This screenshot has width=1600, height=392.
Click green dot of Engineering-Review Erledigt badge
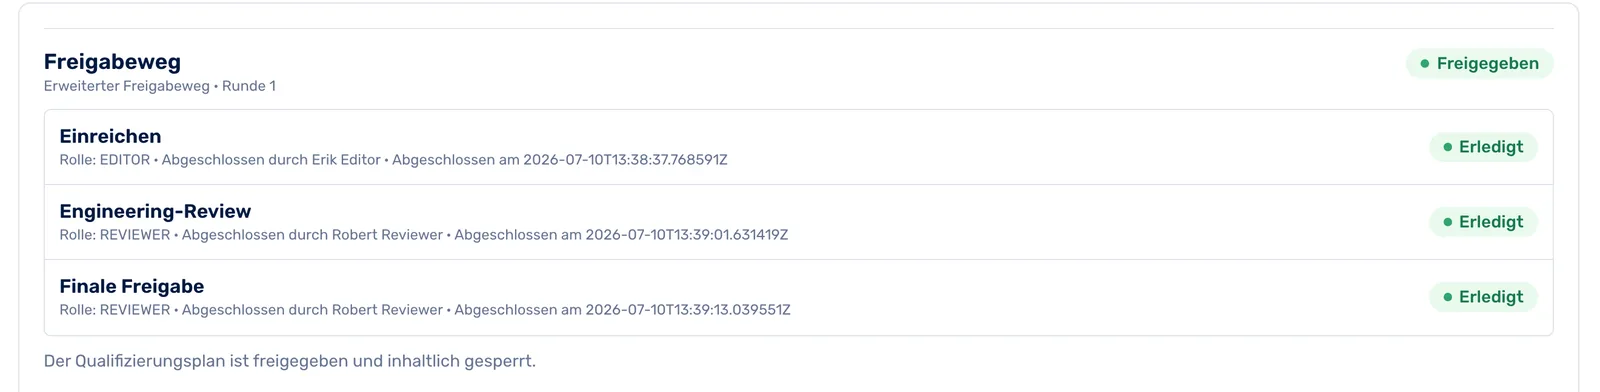1447,222
